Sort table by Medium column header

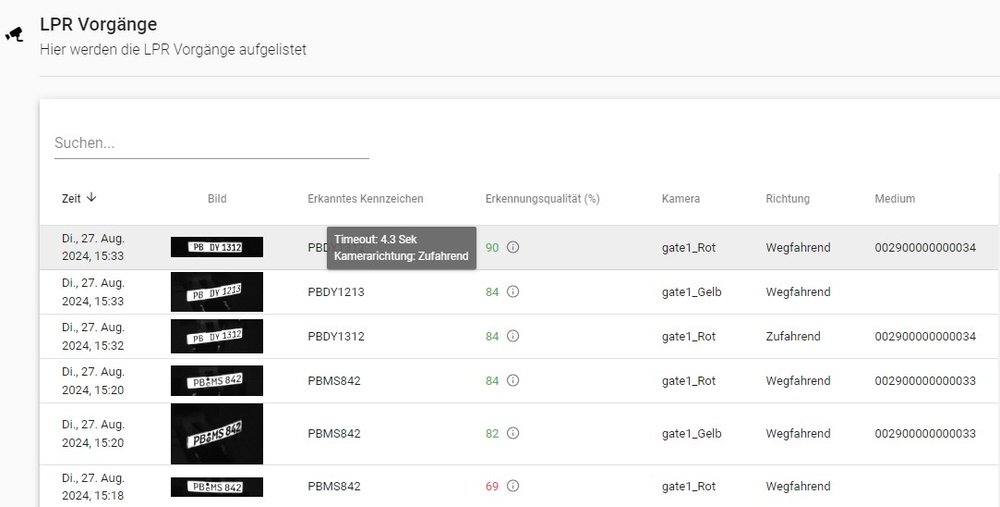(x=894, y=199)
